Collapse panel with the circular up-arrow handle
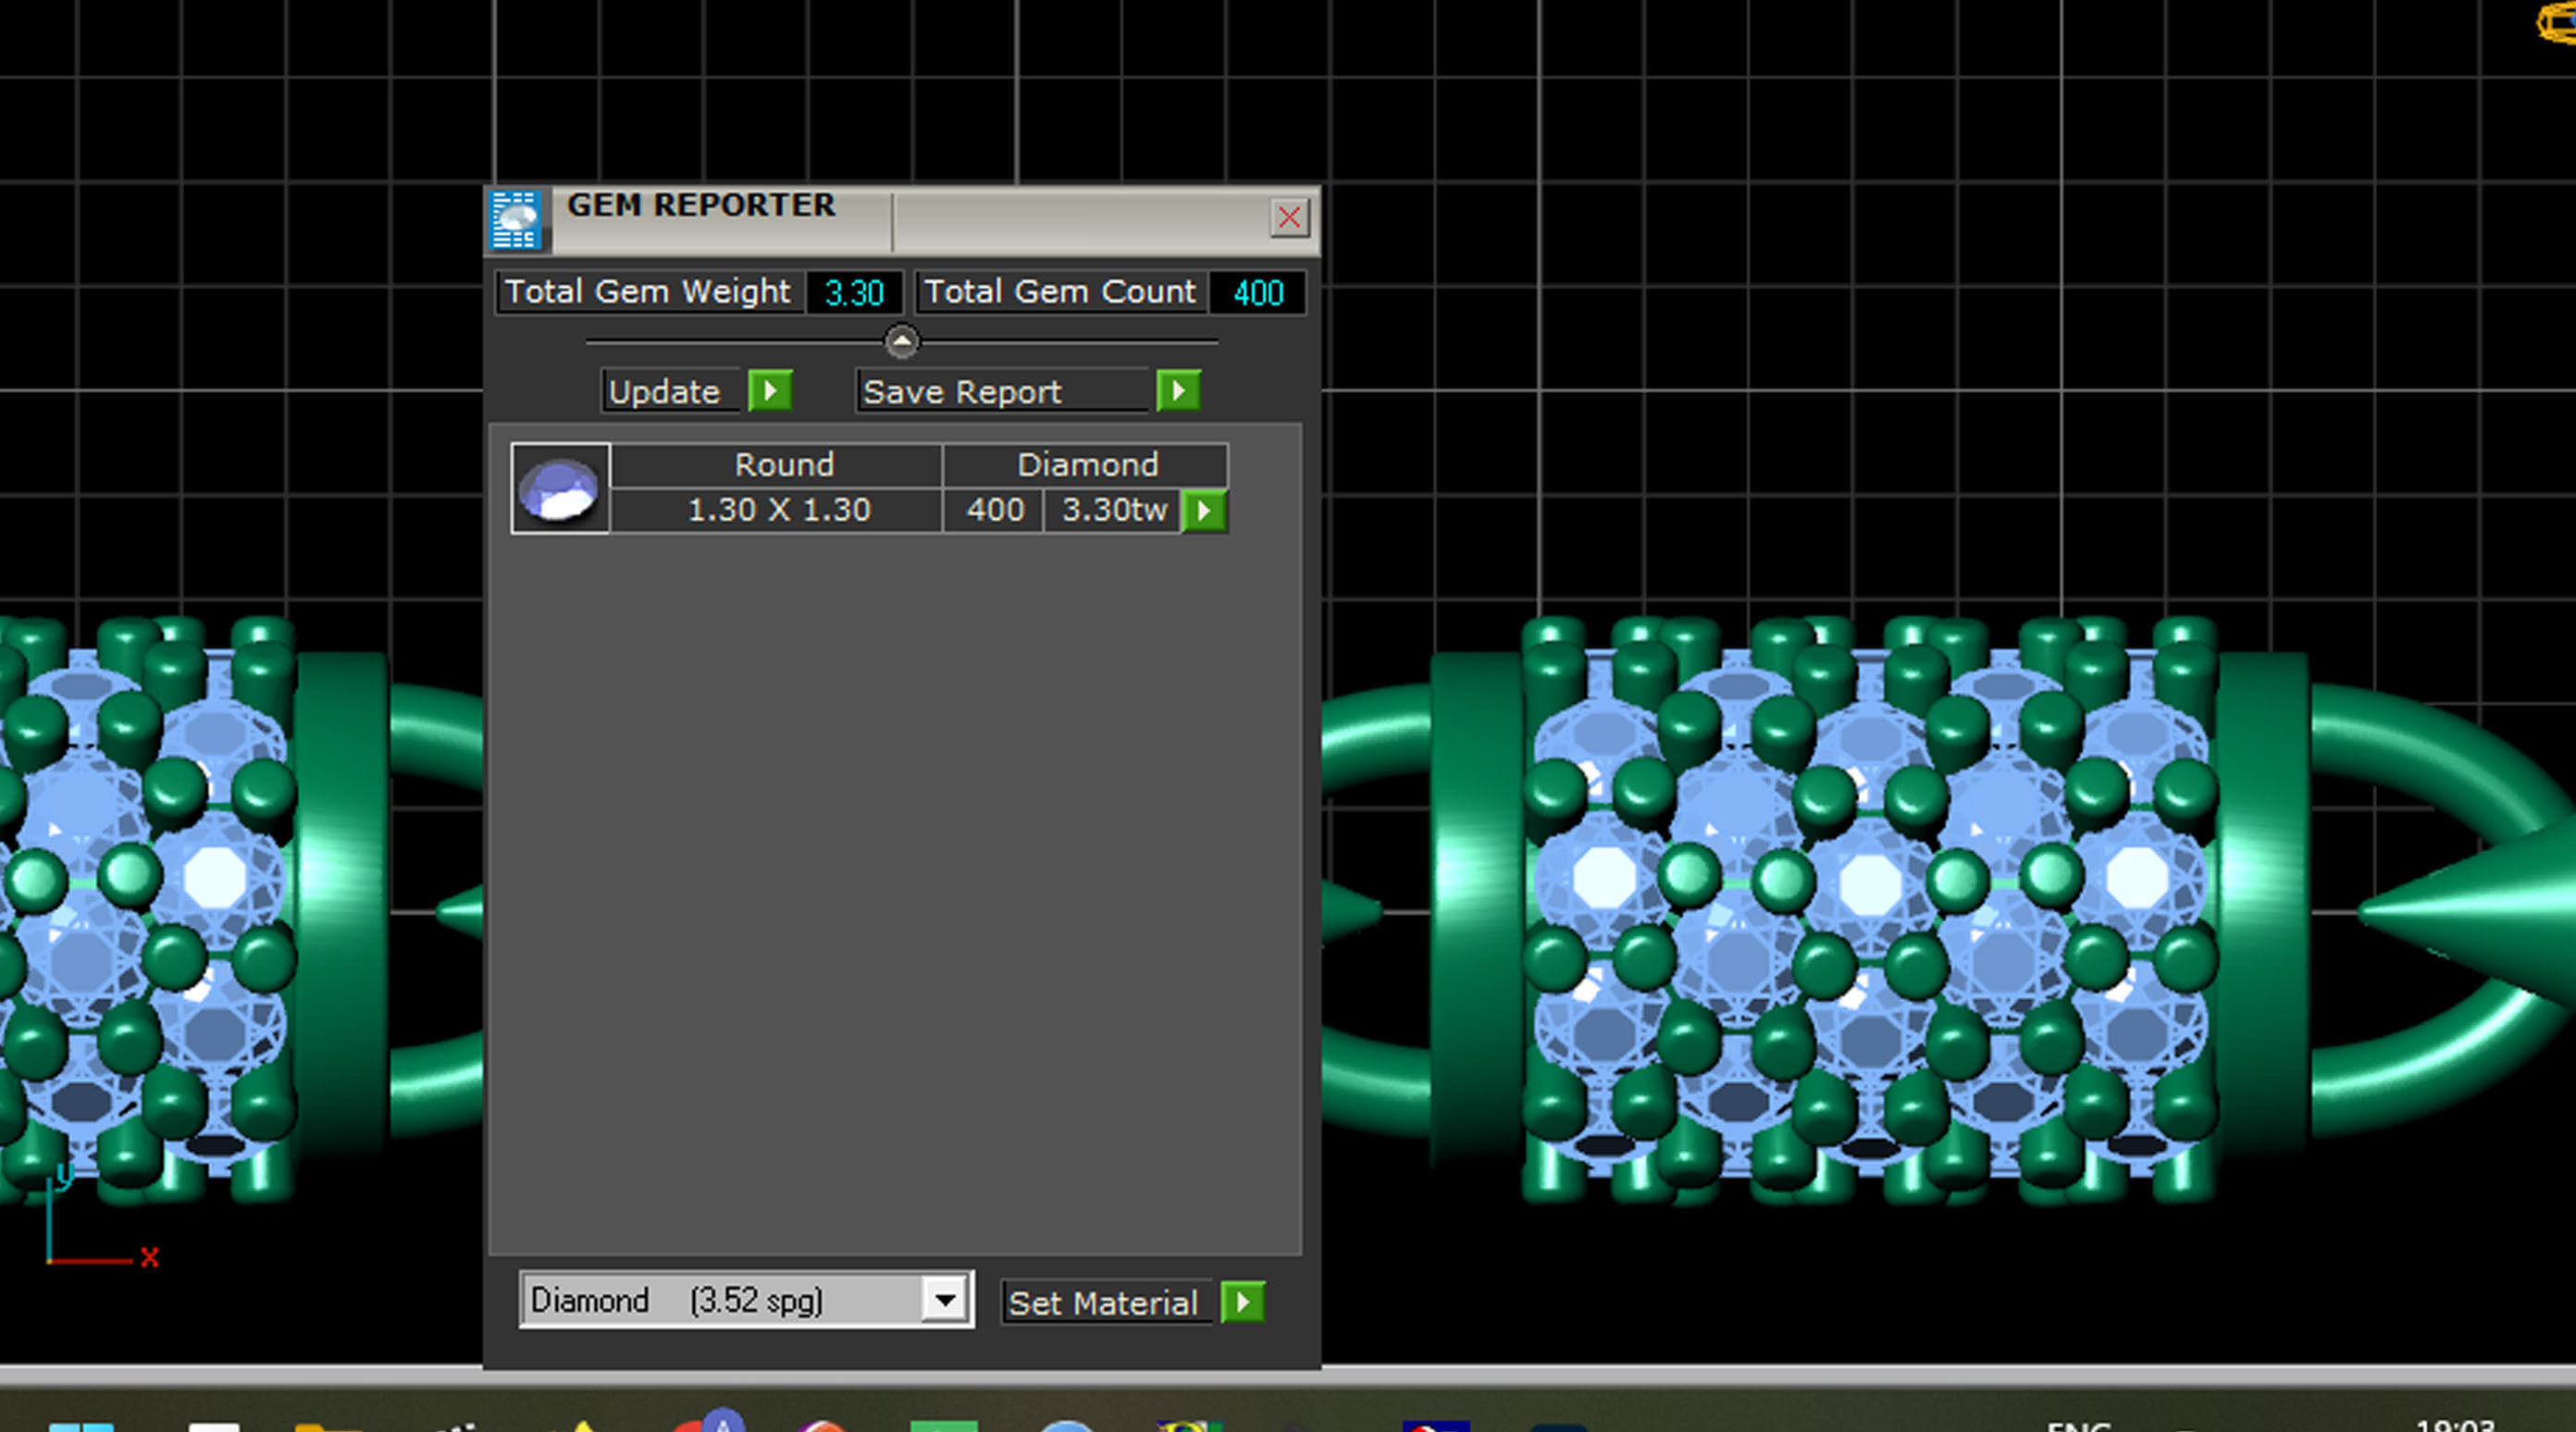This screenshot has width=2576, height=1432. tap(901, 342)
